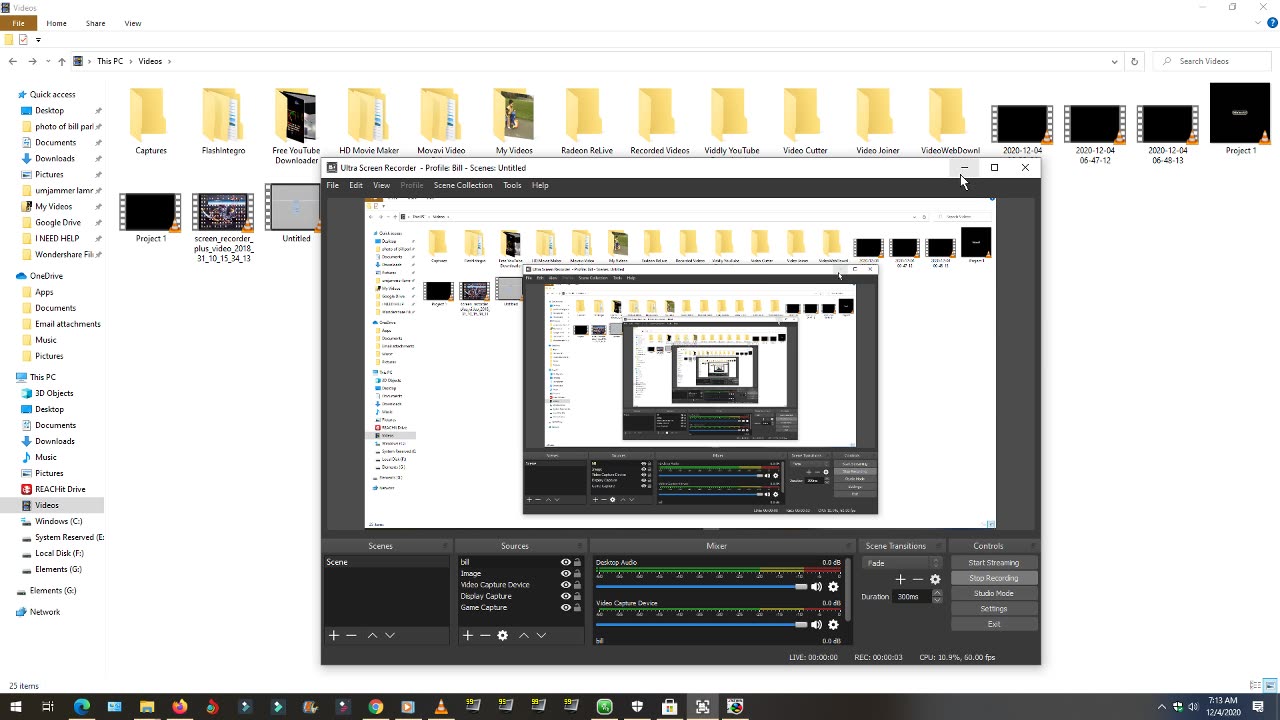Lock the Video Capture Device source
1280x720 pixels.
[577, 585]
